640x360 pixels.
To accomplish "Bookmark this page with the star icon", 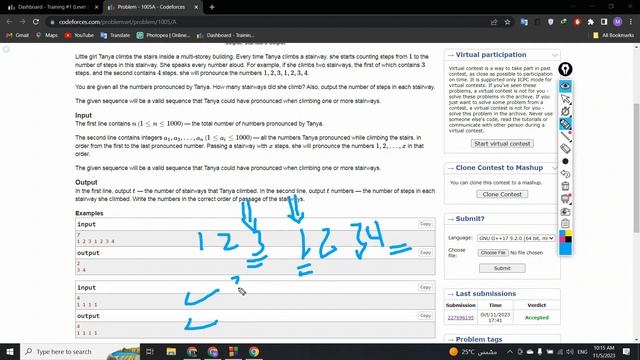I will pos(507,22).
